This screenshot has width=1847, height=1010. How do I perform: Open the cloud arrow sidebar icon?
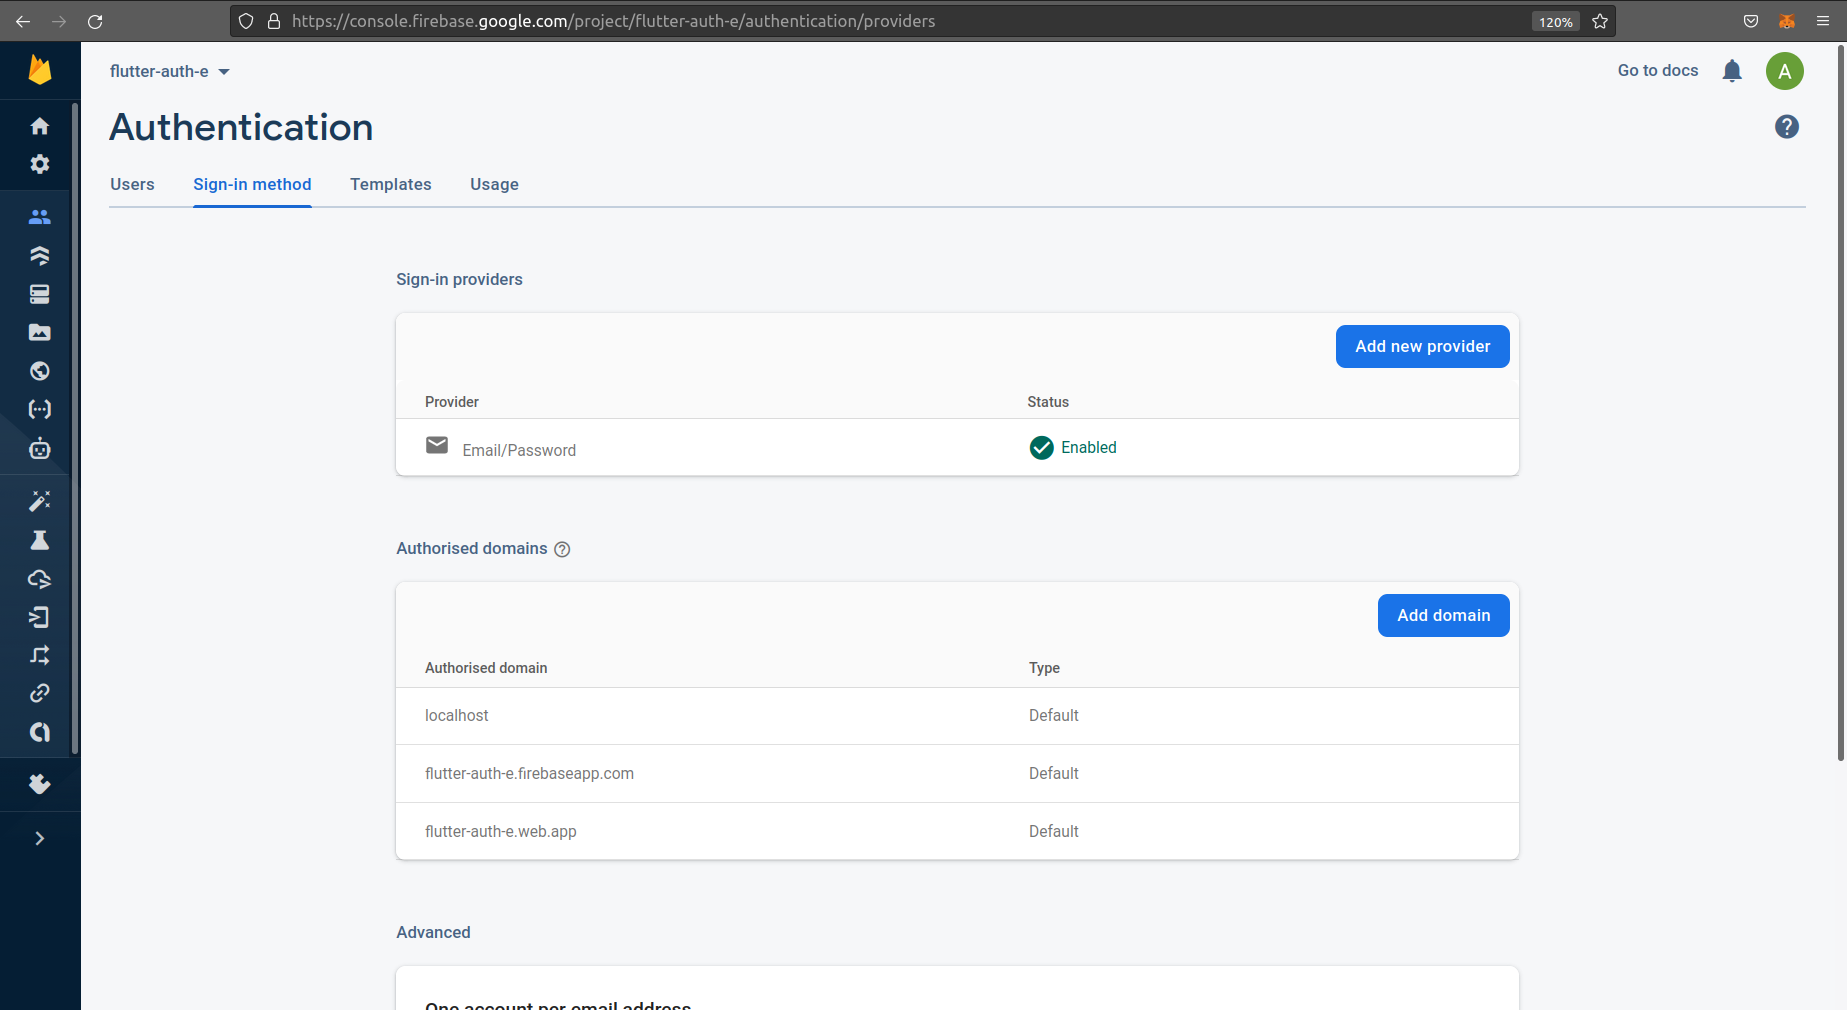[40, 579]
